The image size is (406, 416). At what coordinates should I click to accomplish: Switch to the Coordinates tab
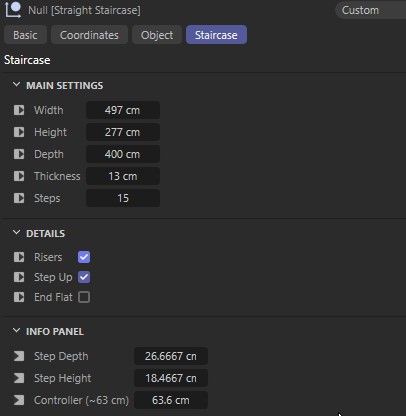[89, 35]
